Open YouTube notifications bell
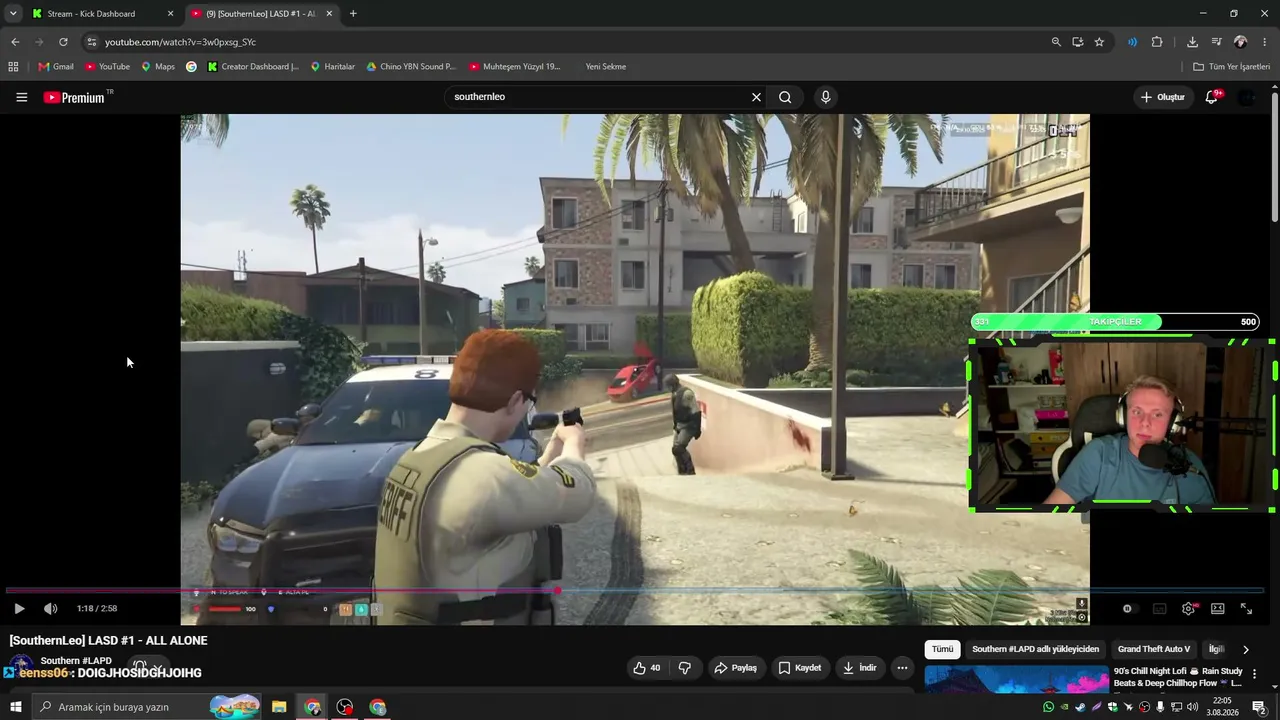 point(1212,97)
